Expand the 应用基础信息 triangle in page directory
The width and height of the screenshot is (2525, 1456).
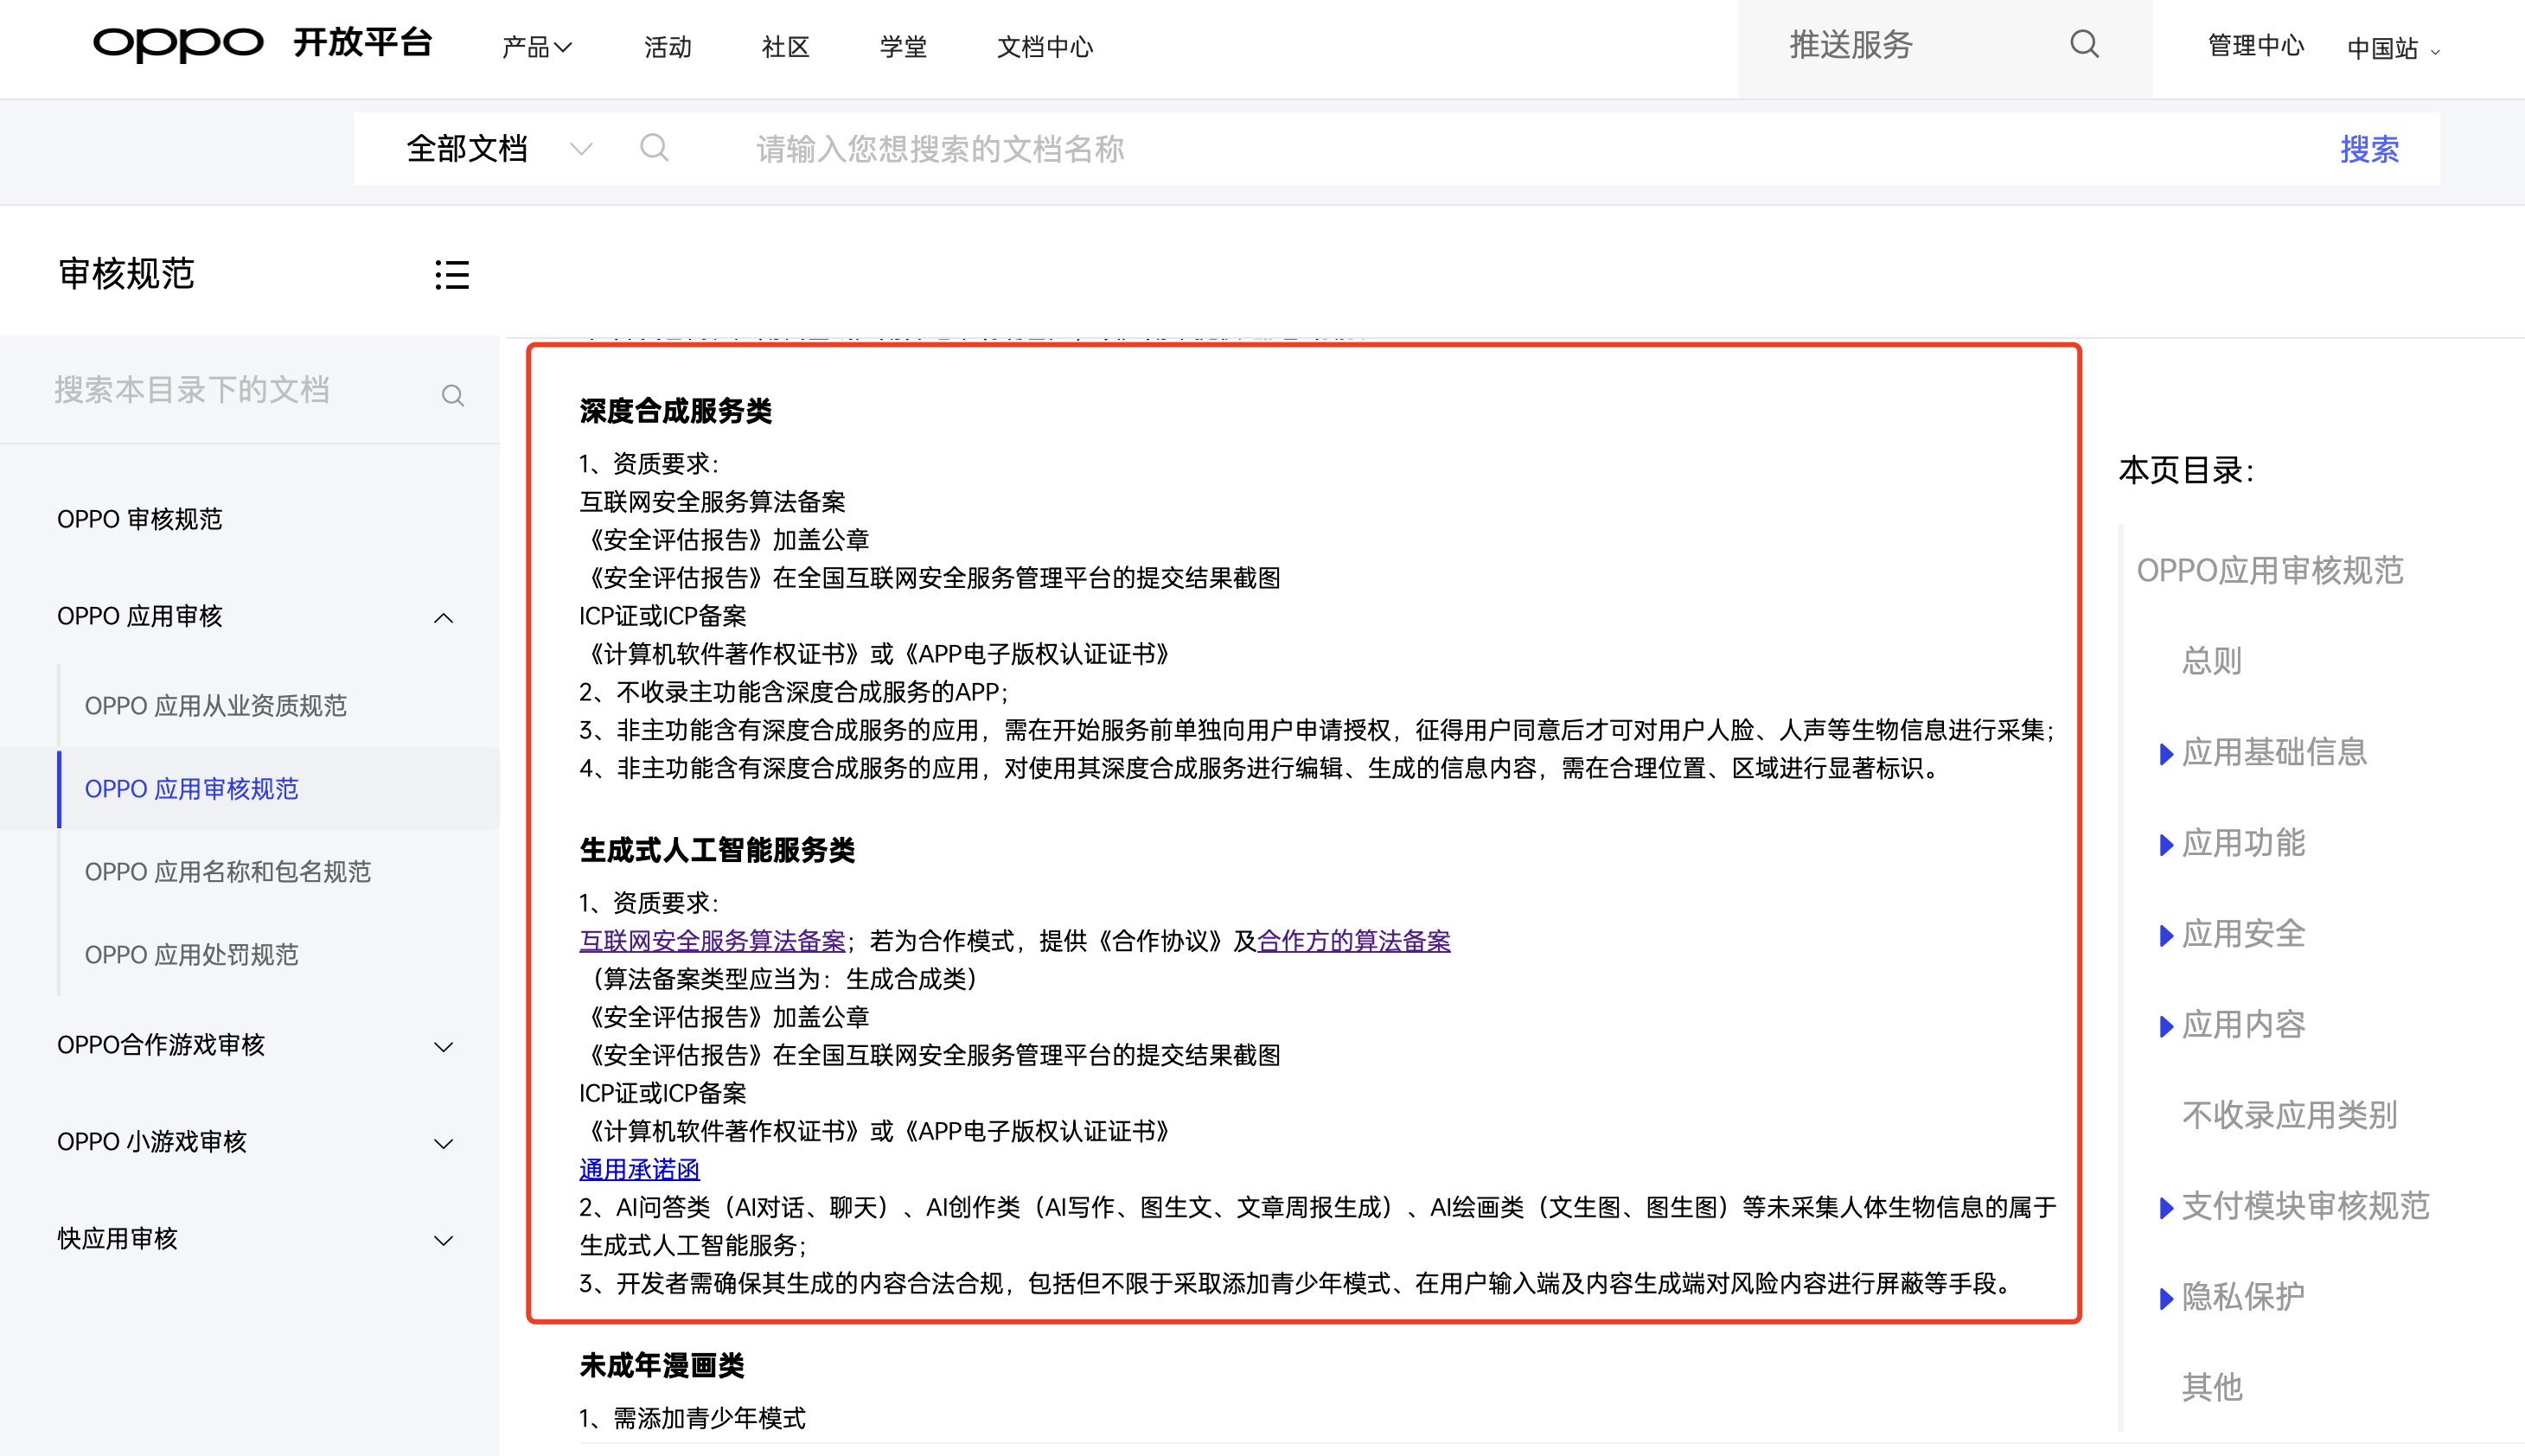pos(2166,753)
